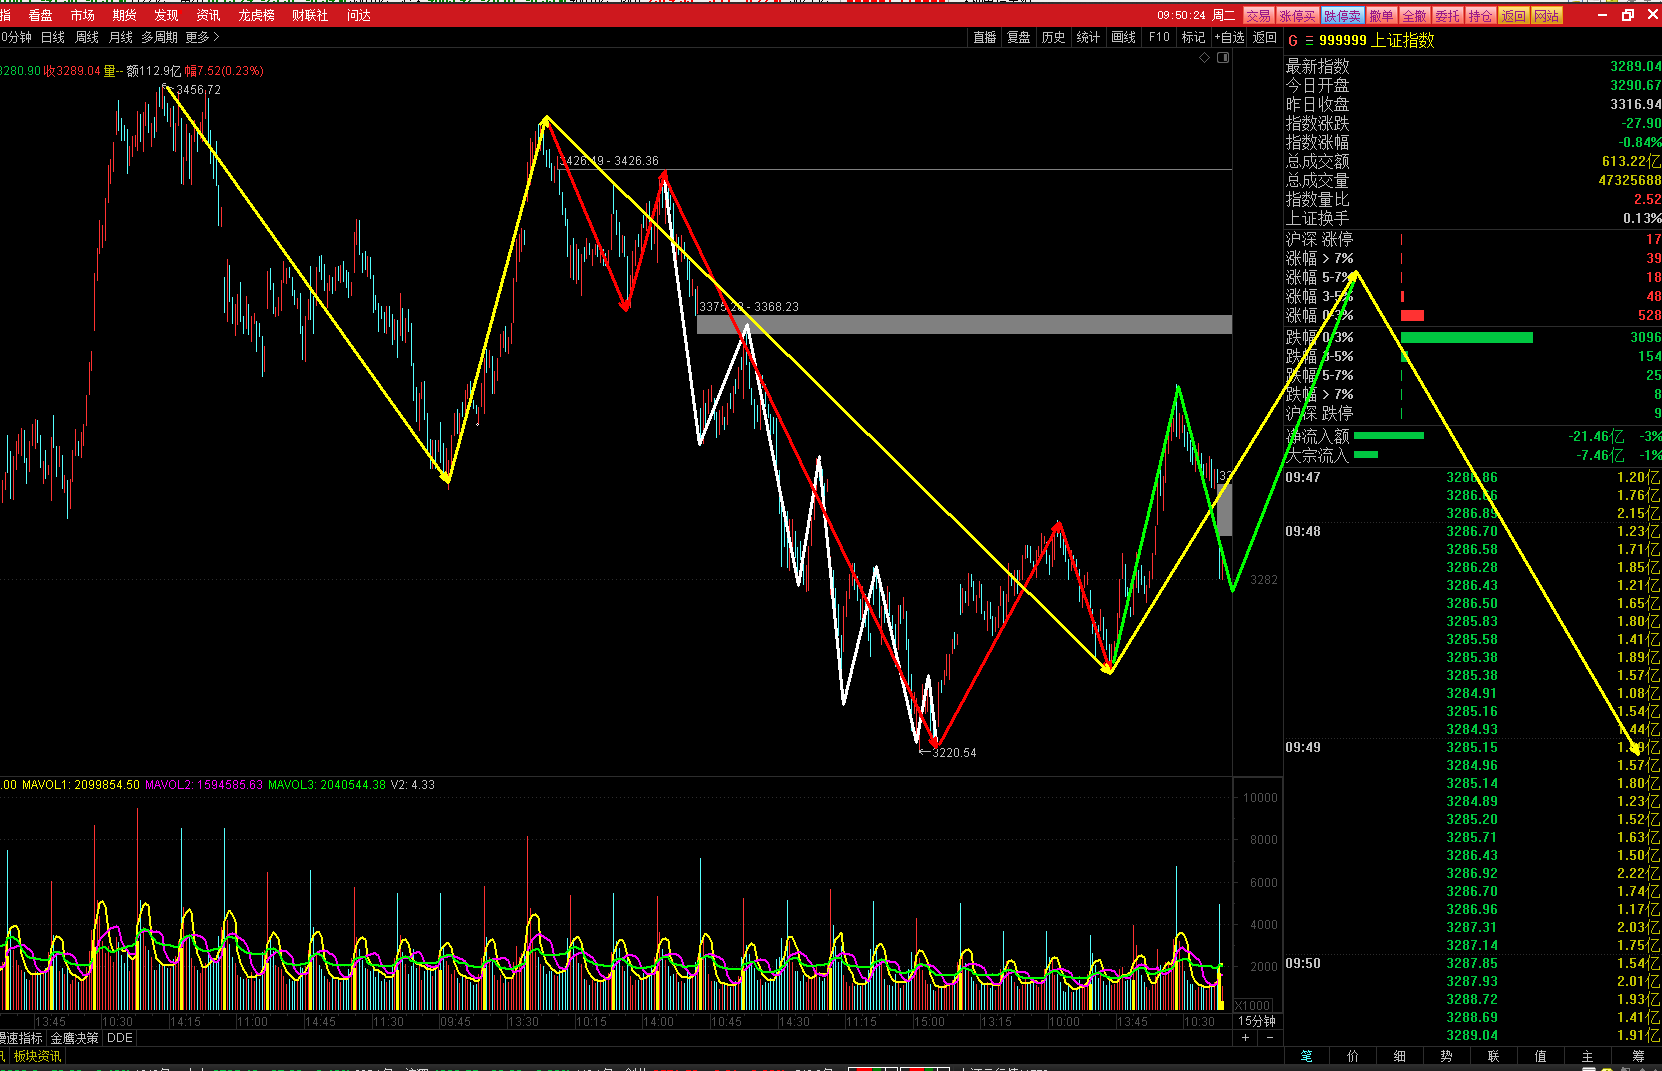The width and height of the screenshot is (1662, 1071).
Task: Click the gray 3375-3368 price zone bar
Action: pos(964,324)
